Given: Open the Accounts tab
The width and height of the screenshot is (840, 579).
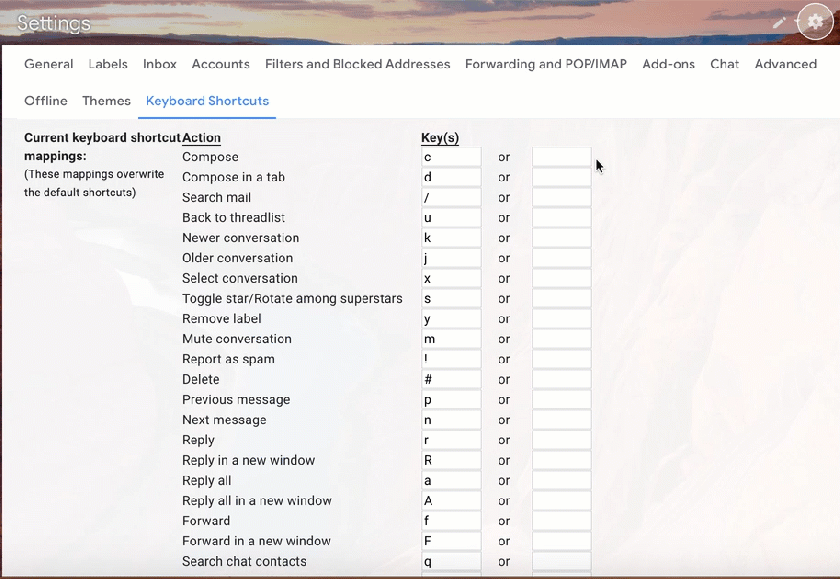Looking at the screenshot, I should click(220, 64).
